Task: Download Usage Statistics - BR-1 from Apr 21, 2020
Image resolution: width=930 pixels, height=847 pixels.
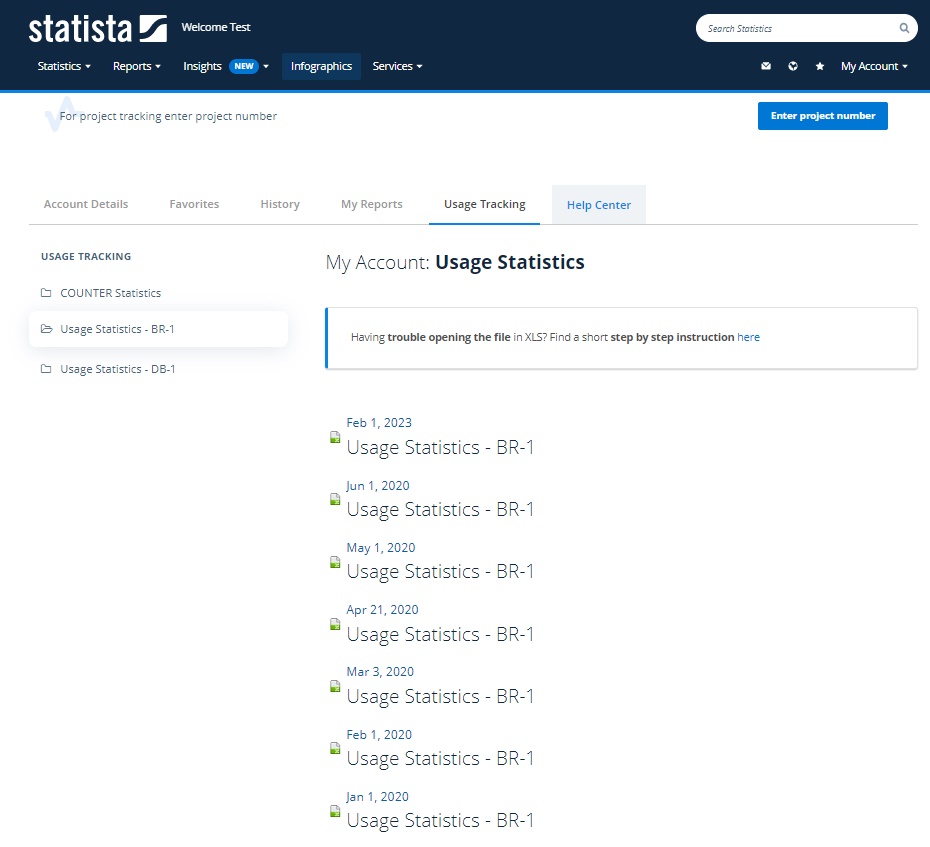Action: [440, 634]
